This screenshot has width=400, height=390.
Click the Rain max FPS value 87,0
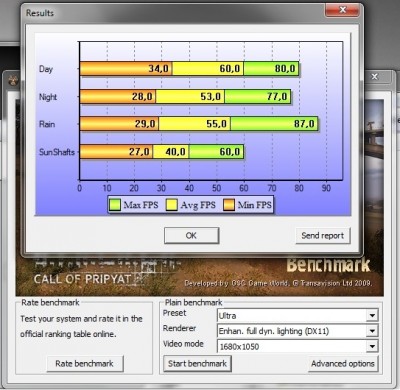tap(304, 124)
